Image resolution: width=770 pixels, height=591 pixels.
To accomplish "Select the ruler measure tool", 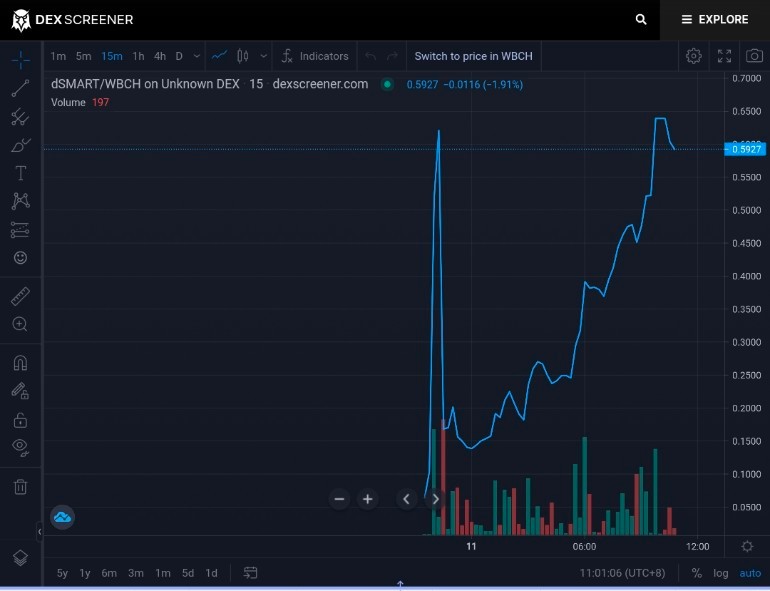I will click(x=20, y=296).
